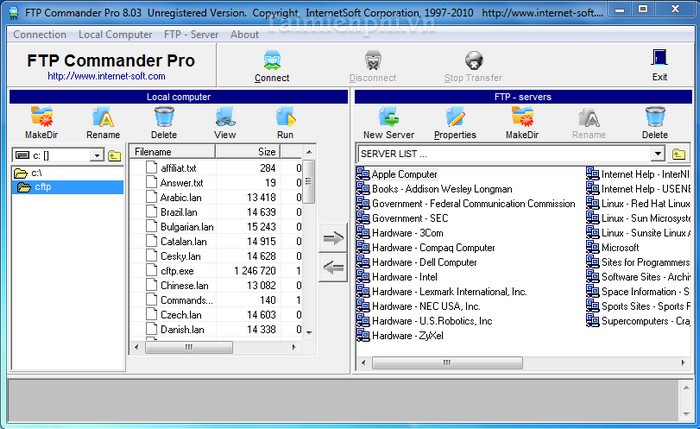The image size is (700, 429).
Task: Open internet-soft.com link under logo
Action: pyautogui.click(x=106, y=76)
